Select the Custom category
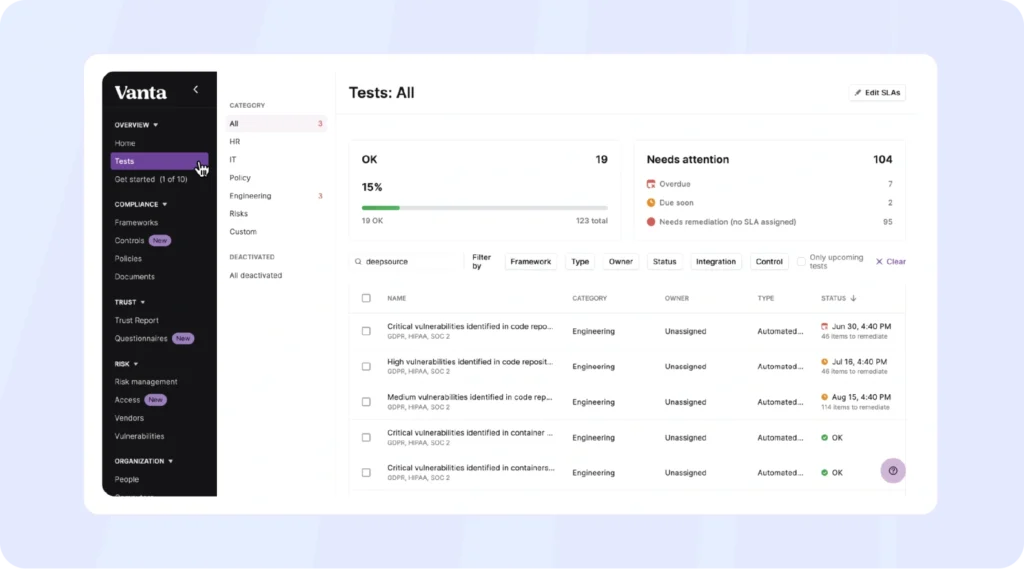The width and height of the screenshot is (1024, 569). (x=243, y=232)
